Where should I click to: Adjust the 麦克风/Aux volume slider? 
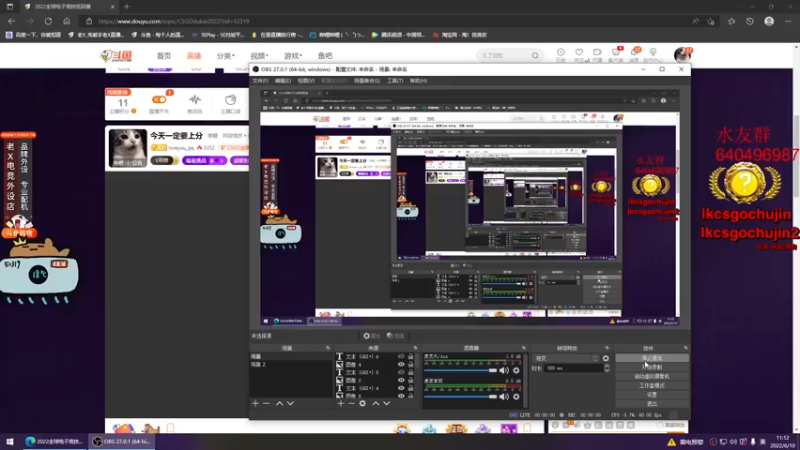pos(460,370)
